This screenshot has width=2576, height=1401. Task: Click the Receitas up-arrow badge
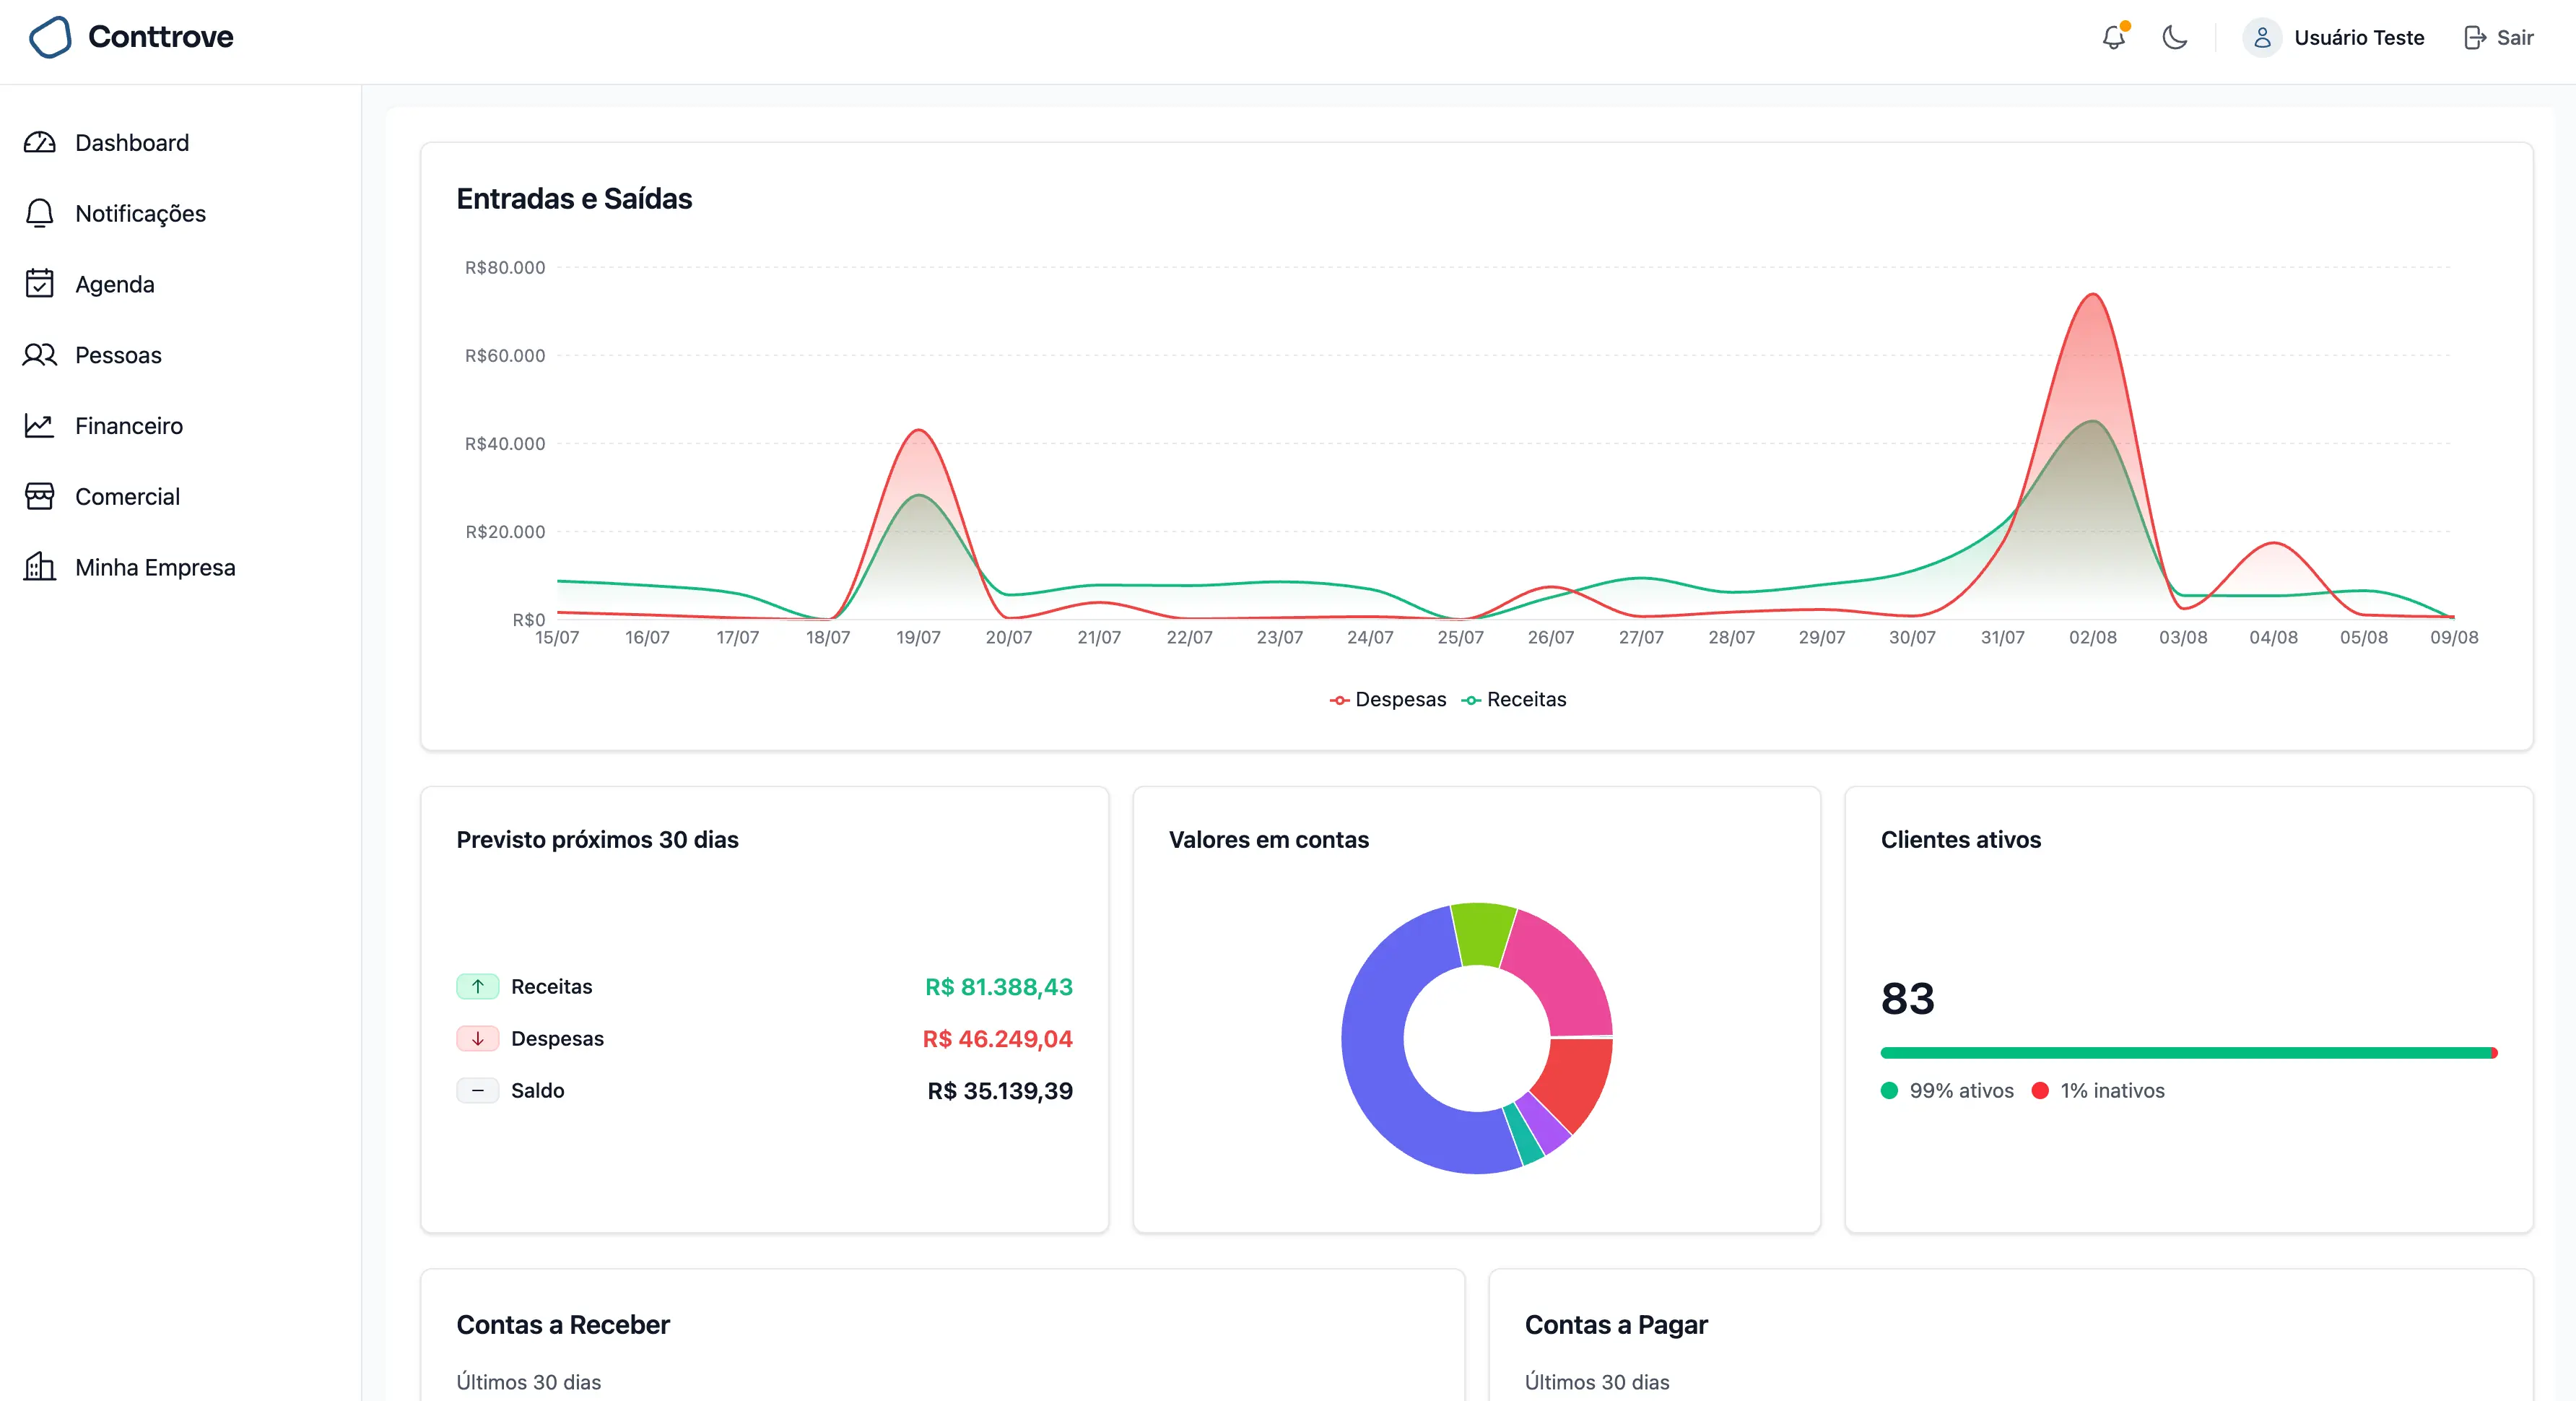point(477,987)
